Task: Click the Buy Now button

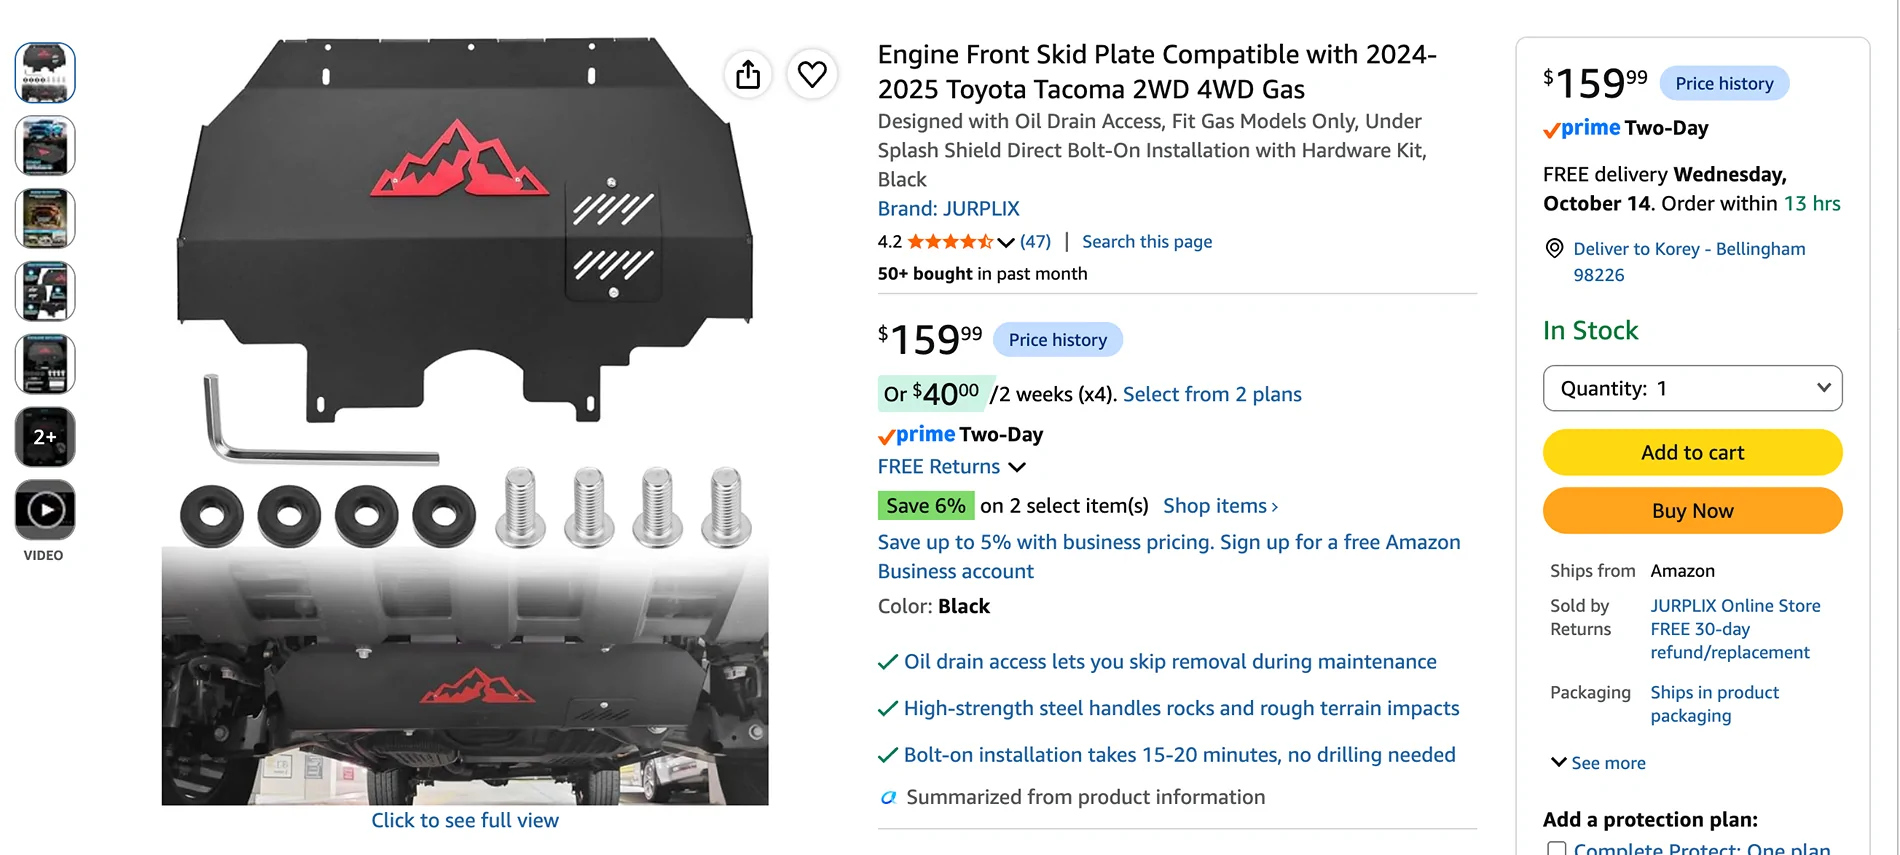Action: pos(1692,511)
